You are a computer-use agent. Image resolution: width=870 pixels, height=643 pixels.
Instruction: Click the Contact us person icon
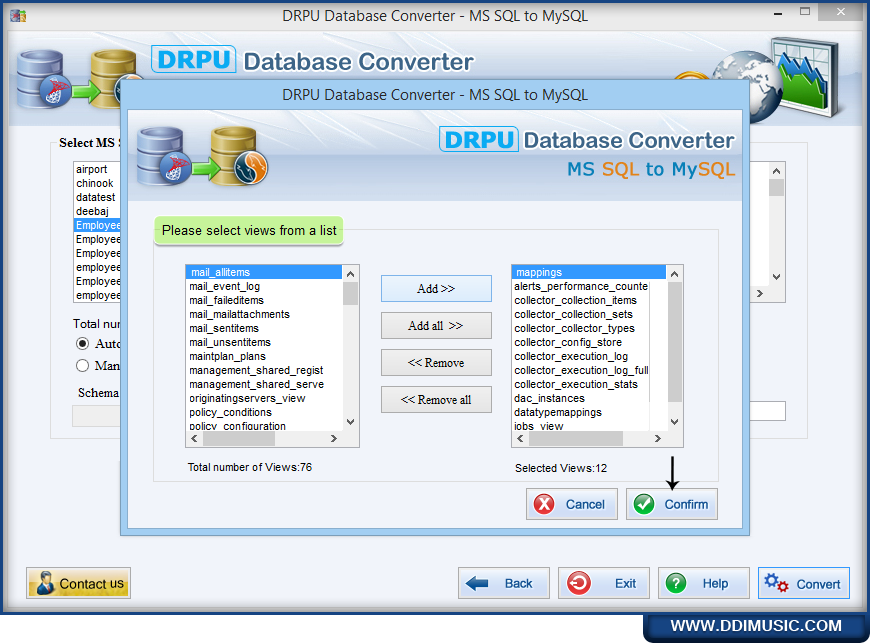coord(44,583)
